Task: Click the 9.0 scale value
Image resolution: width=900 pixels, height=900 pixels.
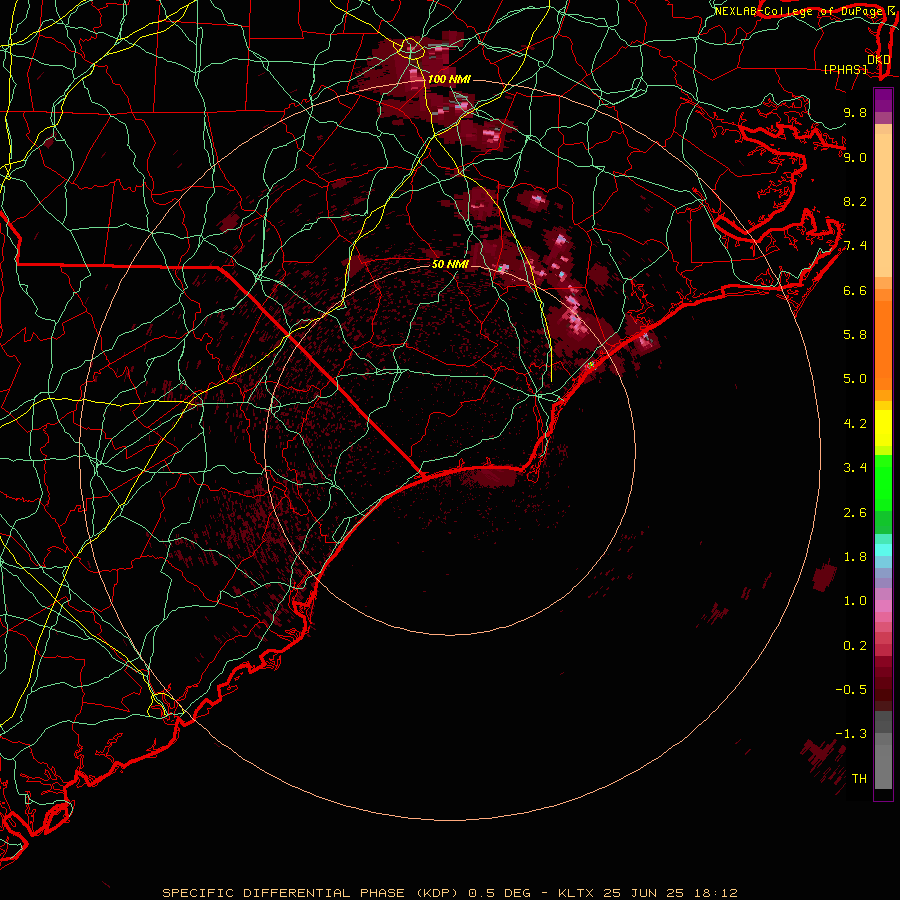Action: 855,157
